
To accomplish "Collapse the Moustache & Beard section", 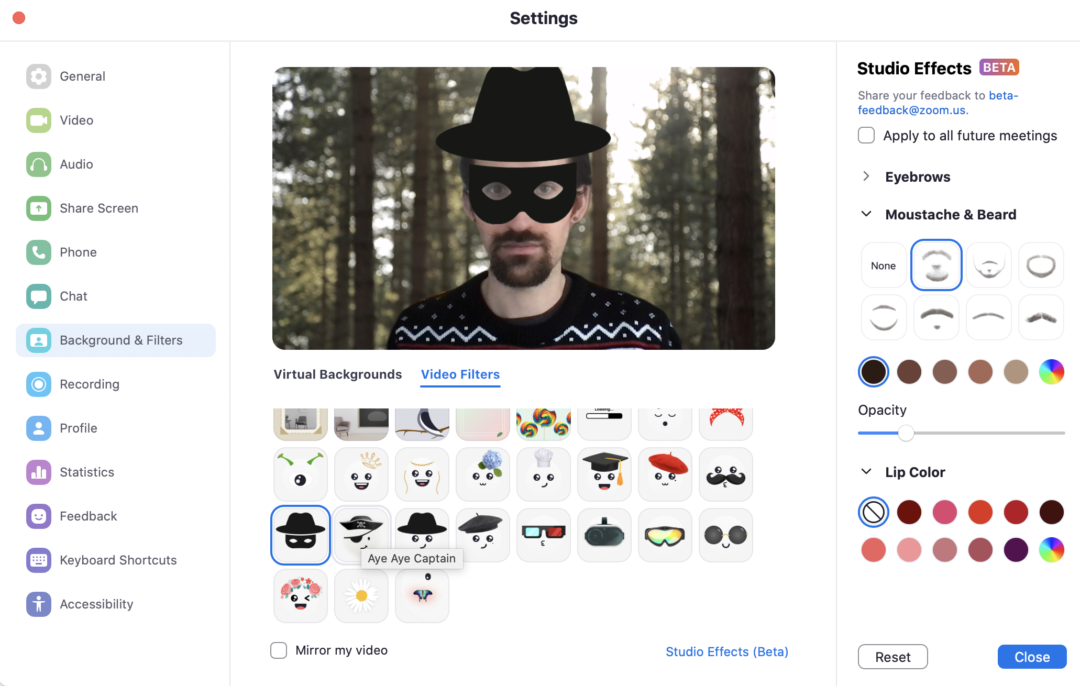I will coord(866,215).
